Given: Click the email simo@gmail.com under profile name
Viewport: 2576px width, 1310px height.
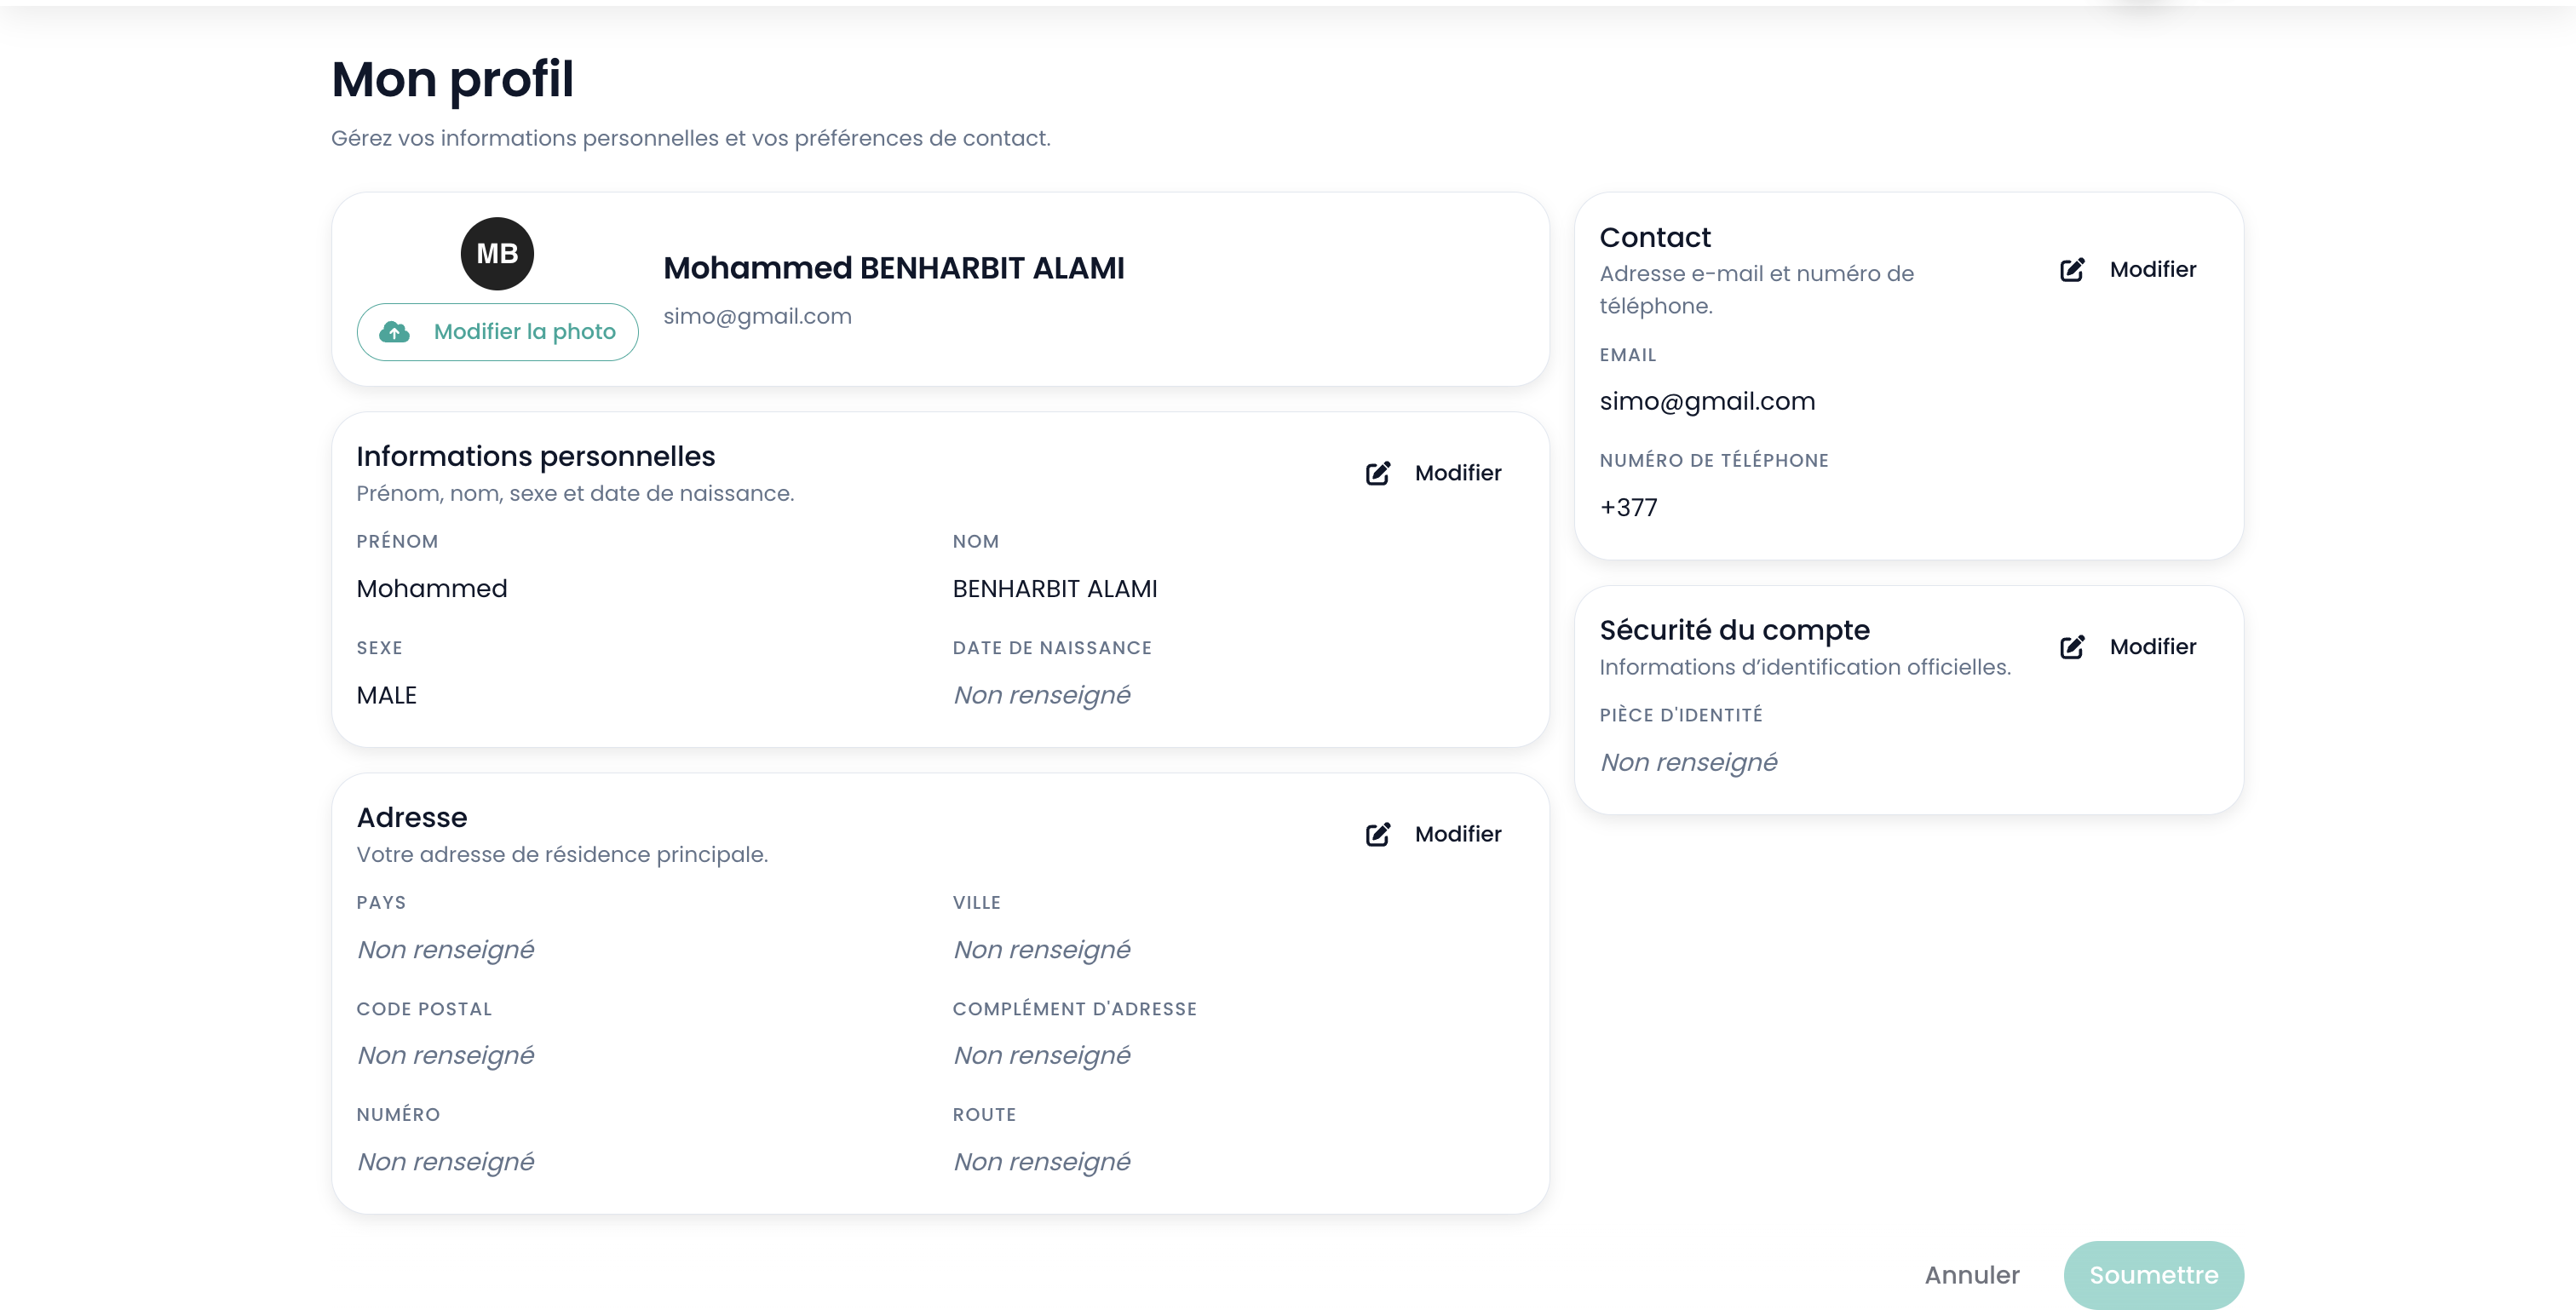Looking at the screenshot, I should pyautogui.click(x=757, y=317).
